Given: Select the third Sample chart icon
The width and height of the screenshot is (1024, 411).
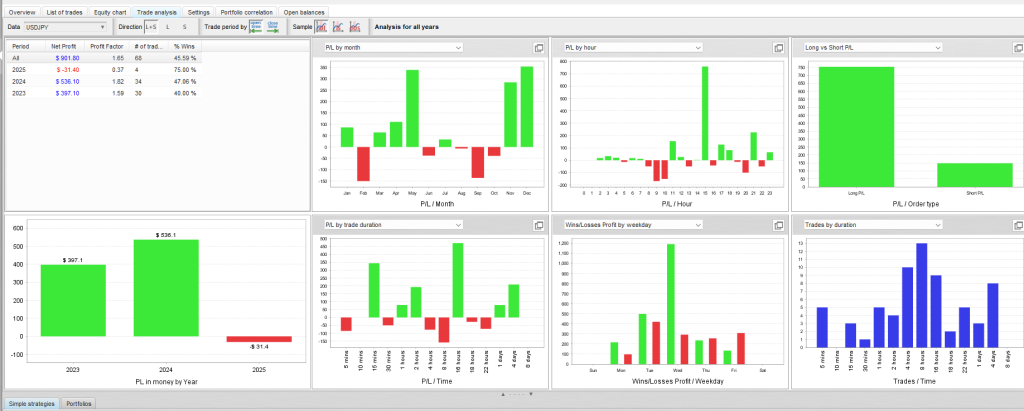Looking at the screenshot, I should [x=354, y=26].
